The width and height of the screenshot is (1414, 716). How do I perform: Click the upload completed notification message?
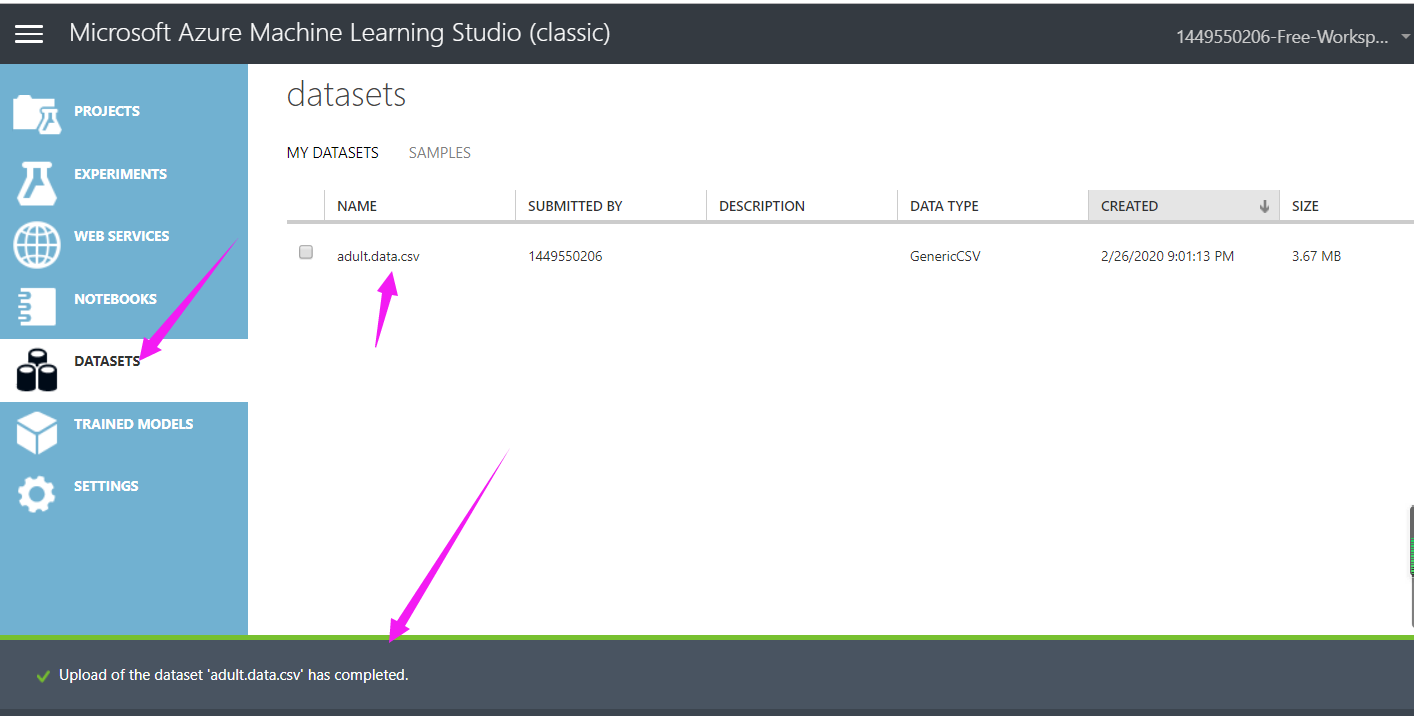pos(234,675)
